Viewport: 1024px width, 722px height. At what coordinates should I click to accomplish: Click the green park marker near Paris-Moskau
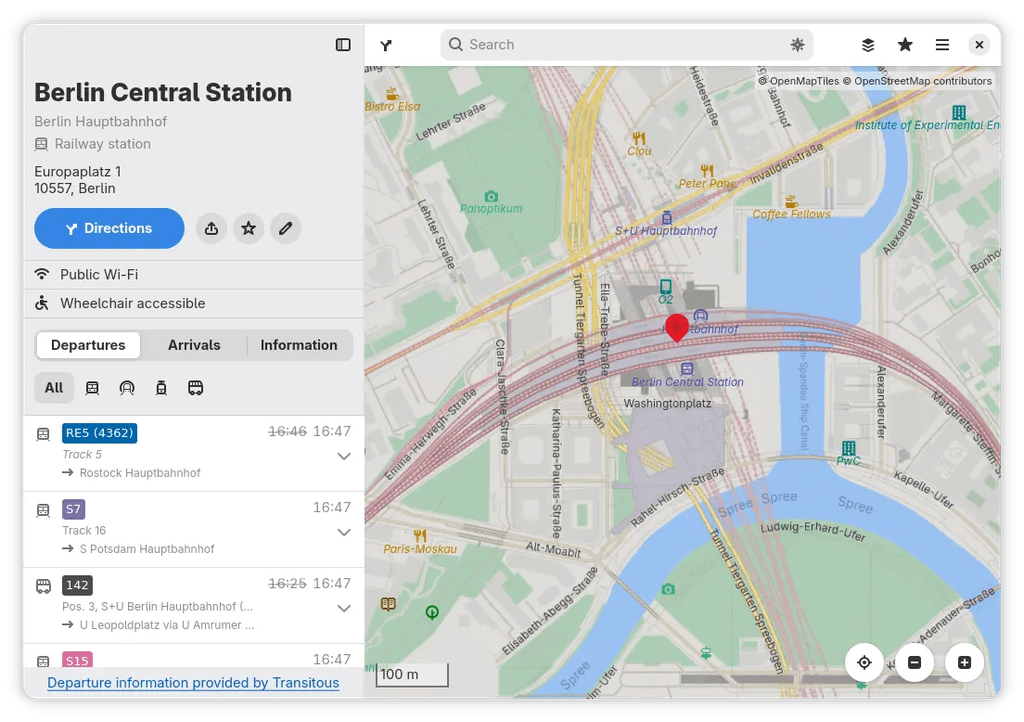(x=432, y=612)
